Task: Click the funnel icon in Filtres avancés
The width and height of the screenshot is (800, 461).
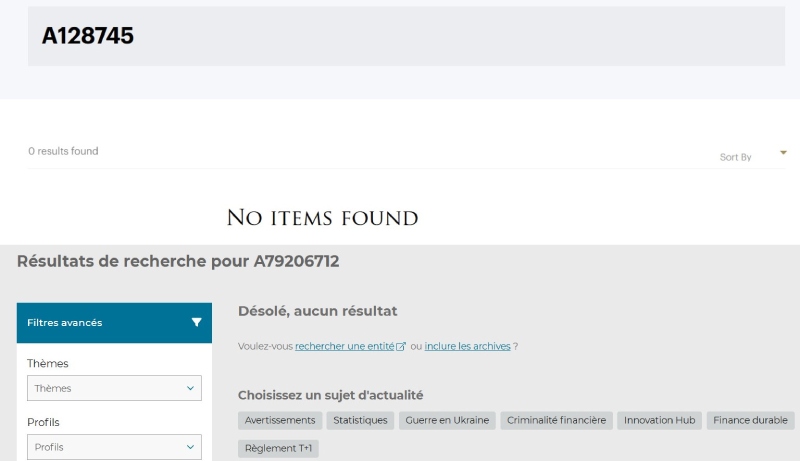Action: (197, 323)
